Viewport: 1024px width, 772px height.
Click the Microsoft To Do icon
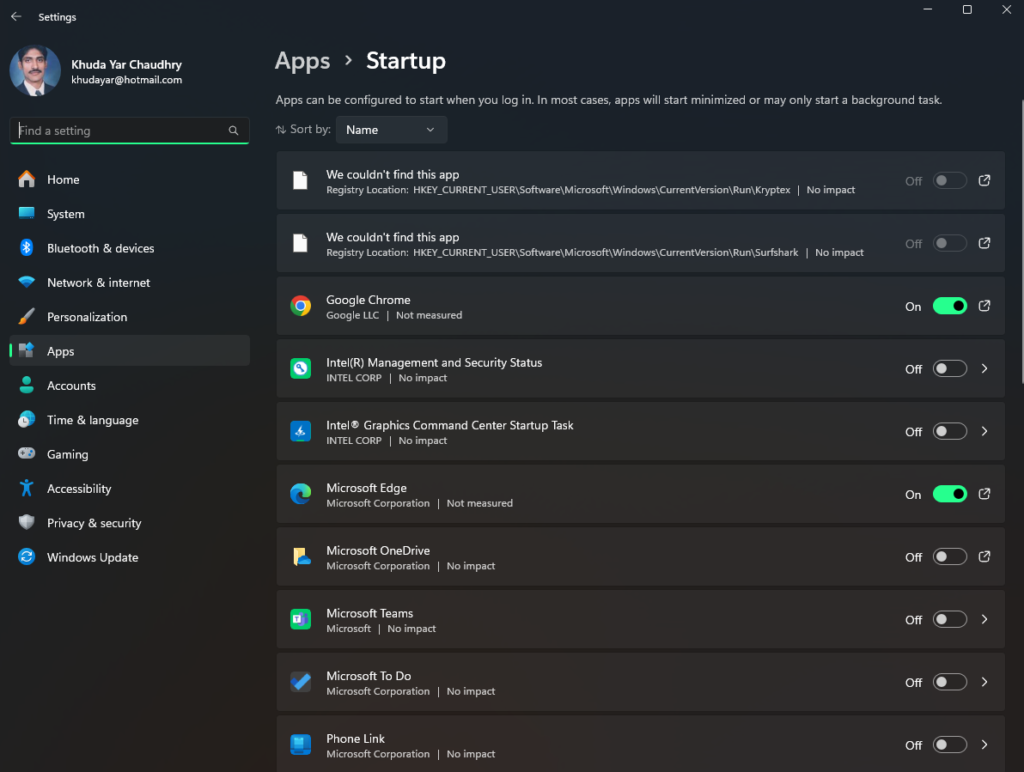pyautogui.click(x=300, y=683)
